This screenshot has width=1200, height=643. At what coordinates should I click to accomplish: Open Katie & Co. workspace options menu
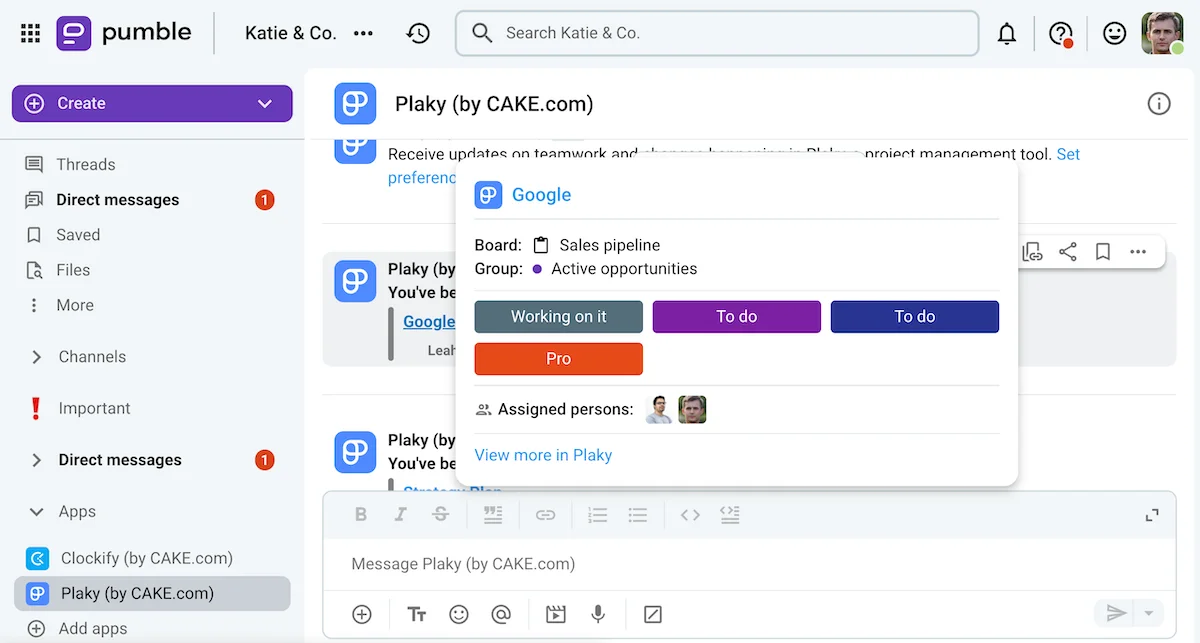tap(364, 33)
